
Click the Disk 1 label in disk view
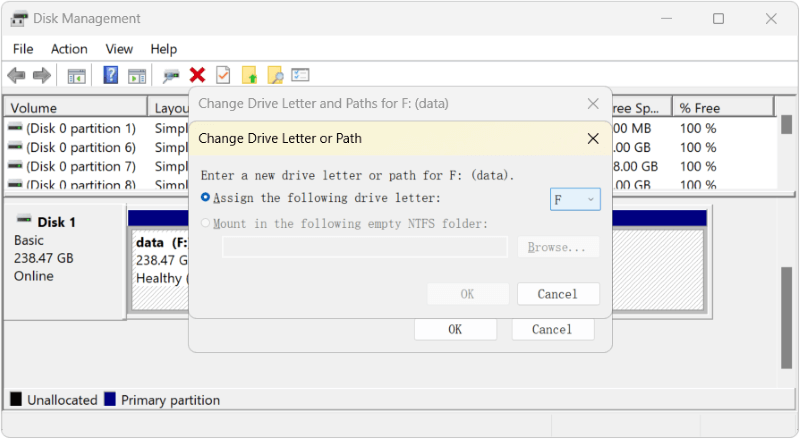(56, 222)
